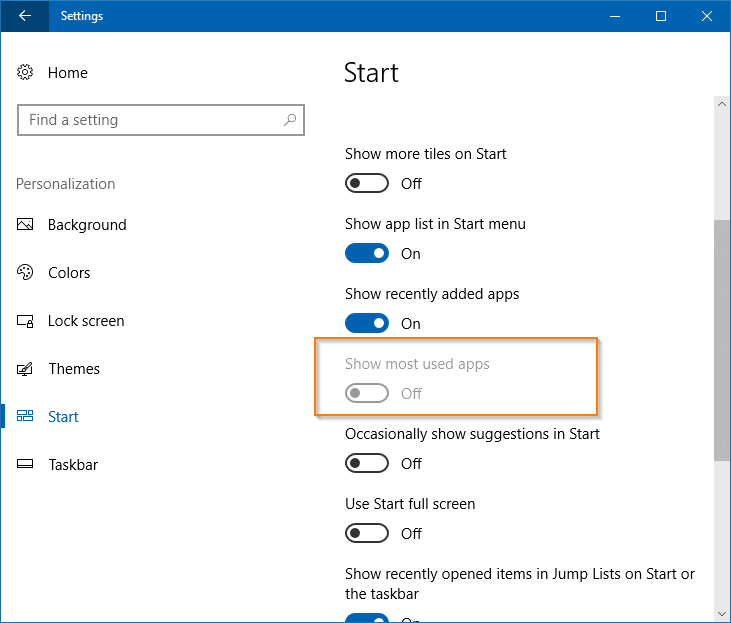Click the 'Start' page heading

tap(371, 73)
